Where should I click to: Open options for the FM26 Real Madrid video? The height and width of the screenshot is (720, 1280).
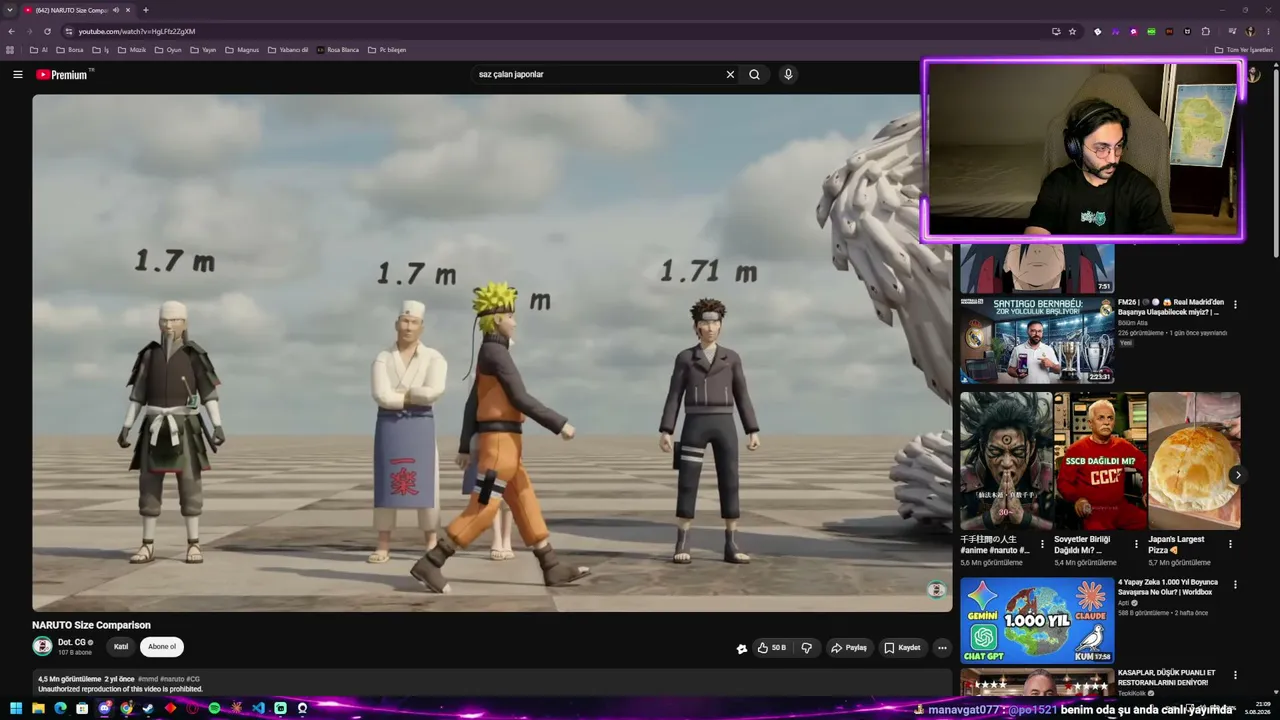pyautogui.click(x=1235, y=304)
